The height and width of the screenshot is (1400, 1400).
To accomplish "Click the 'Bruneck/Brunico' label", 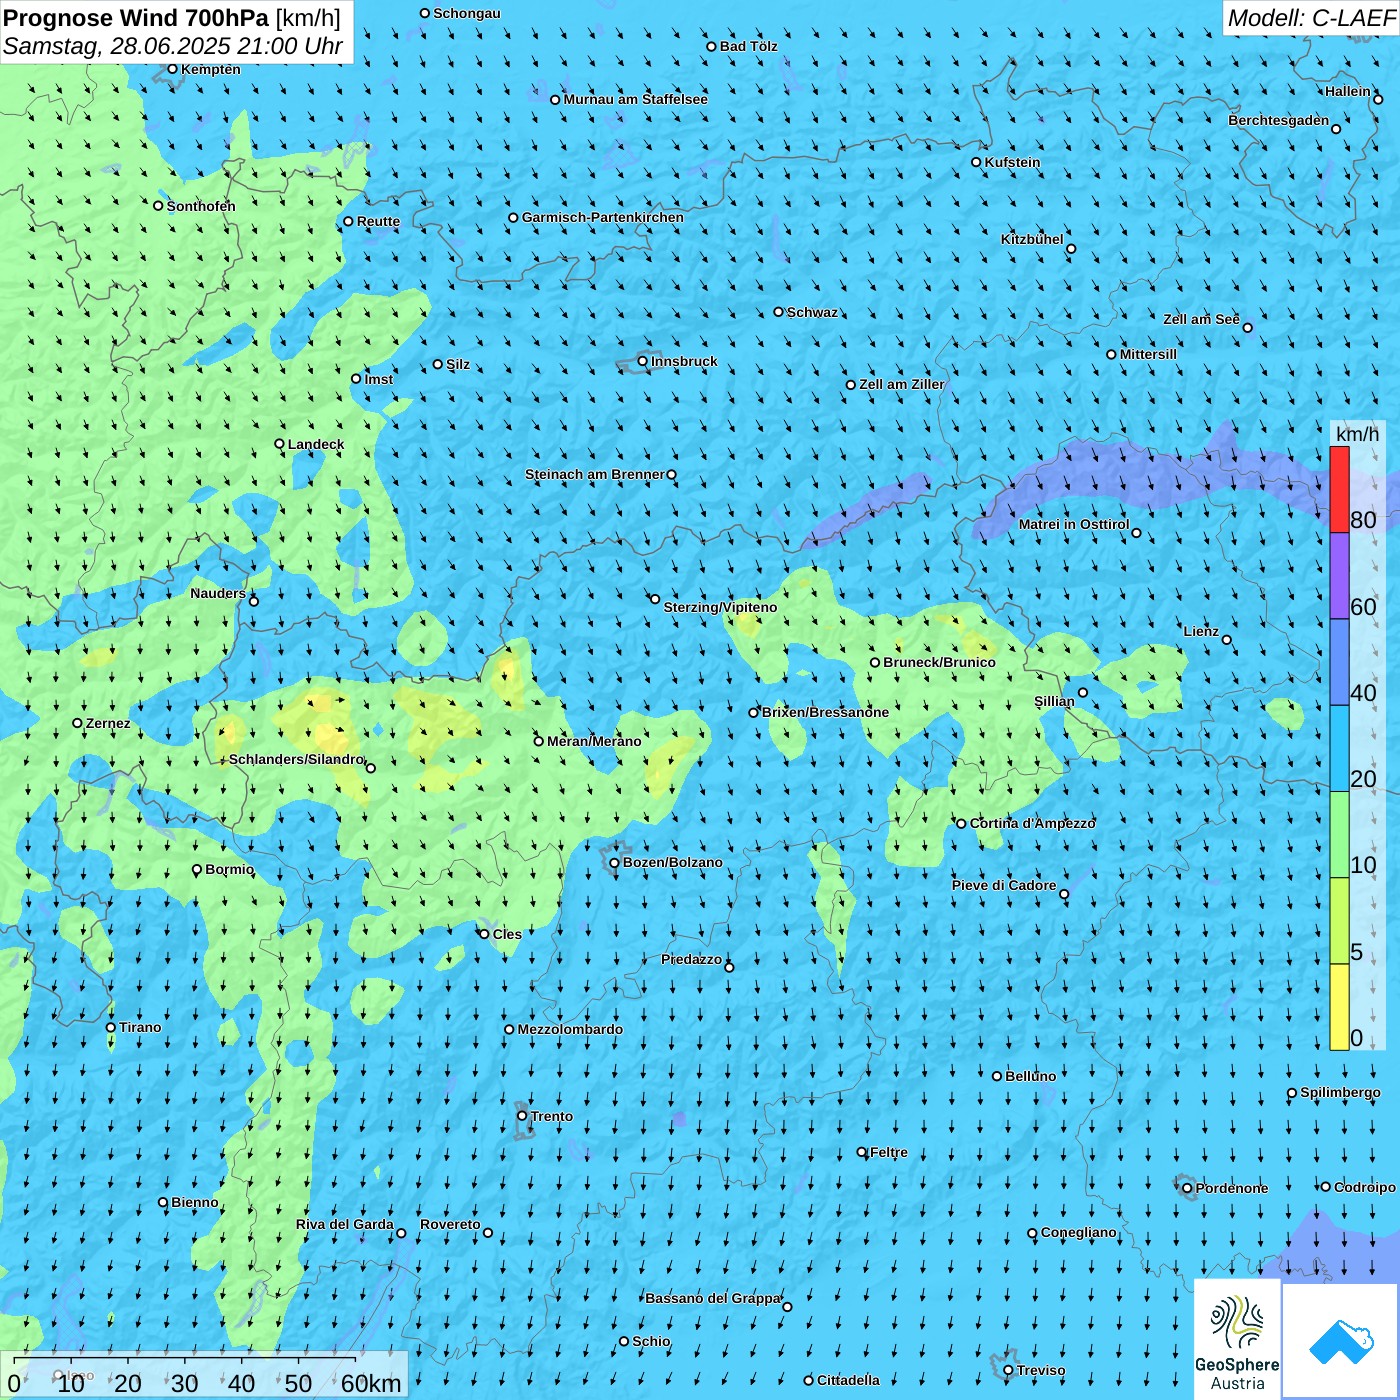I will 939,662.
